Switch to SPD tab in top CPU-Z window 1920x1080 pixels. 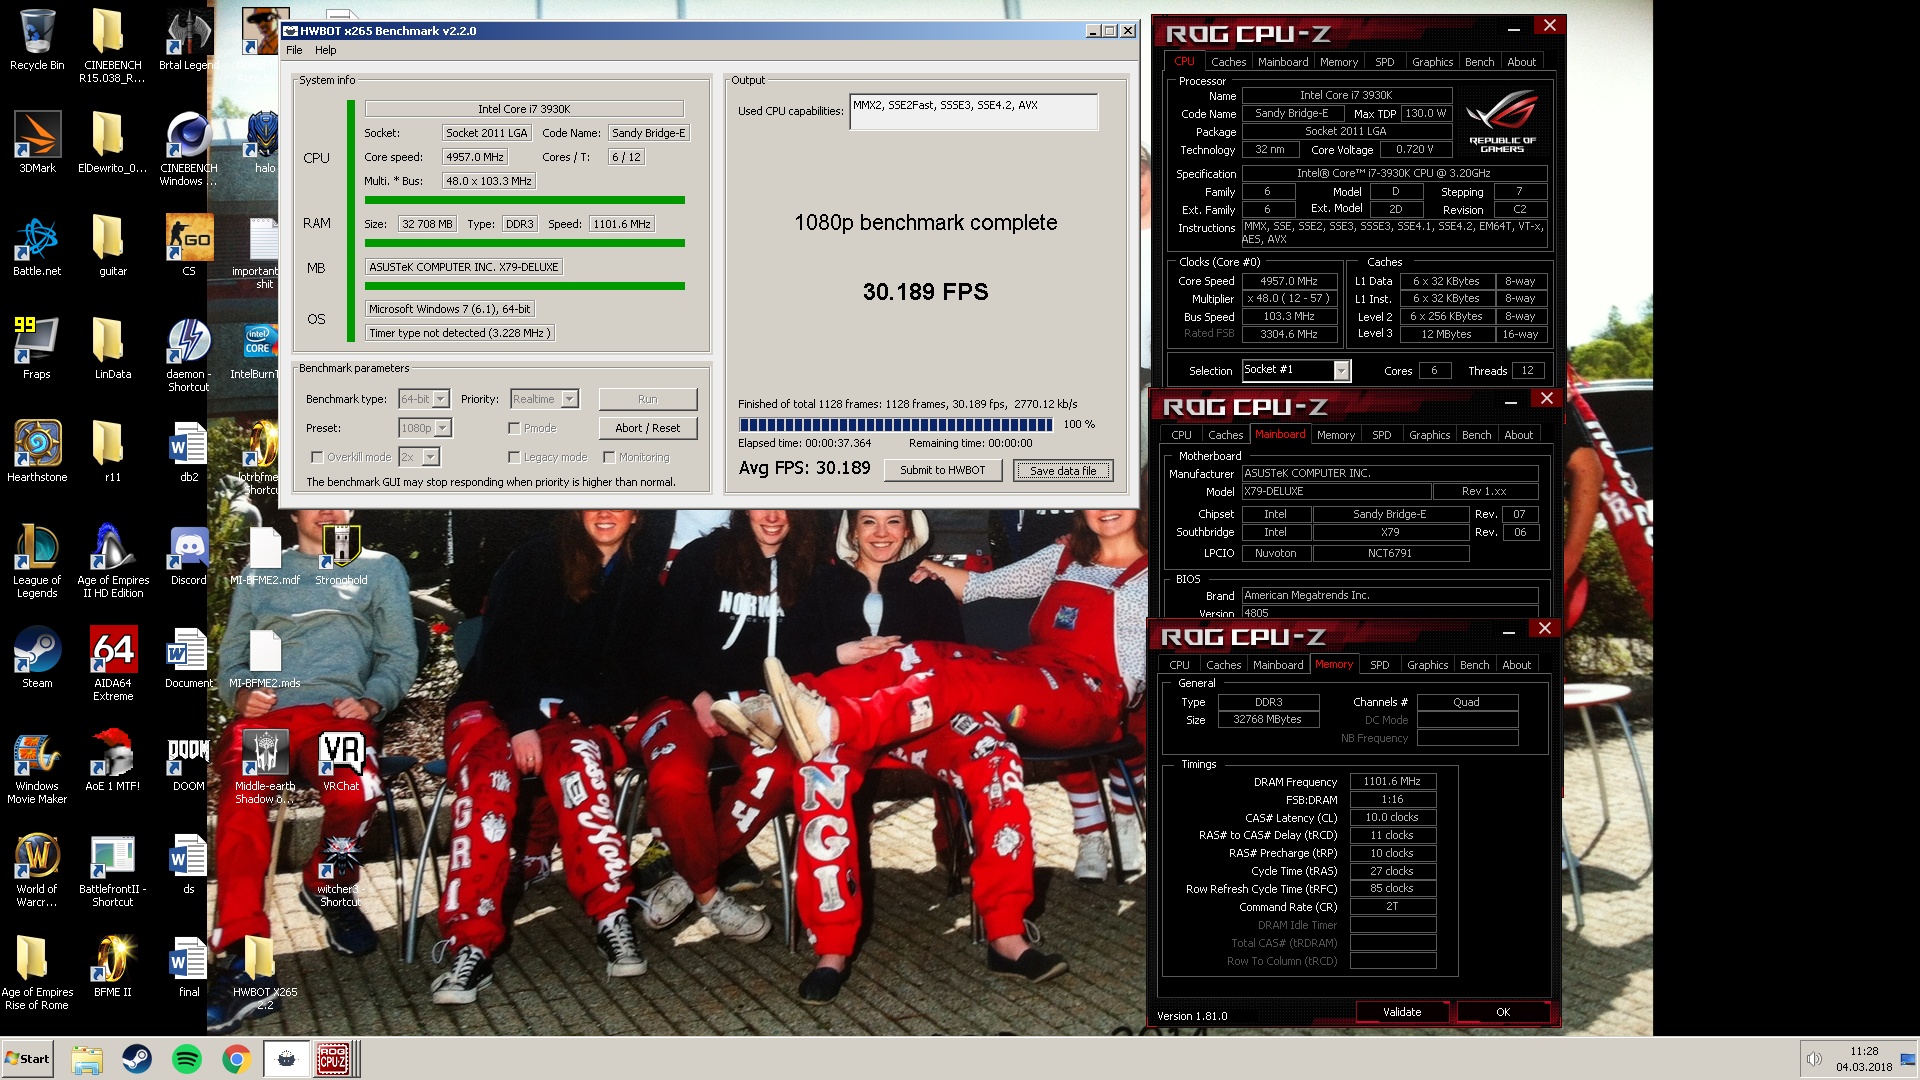(1384, 62)
